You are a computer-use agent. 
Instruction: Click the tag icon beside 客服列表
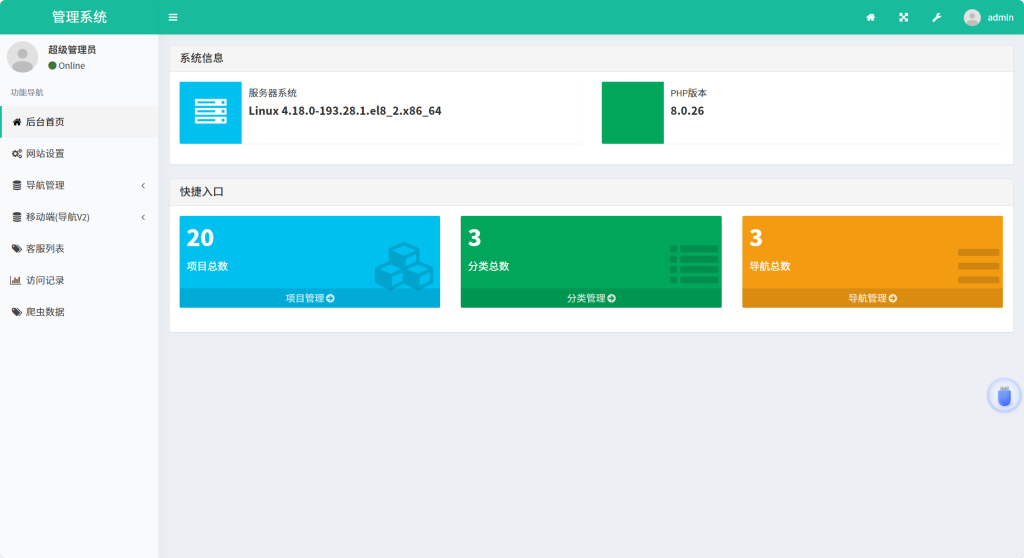click(16, 249)
